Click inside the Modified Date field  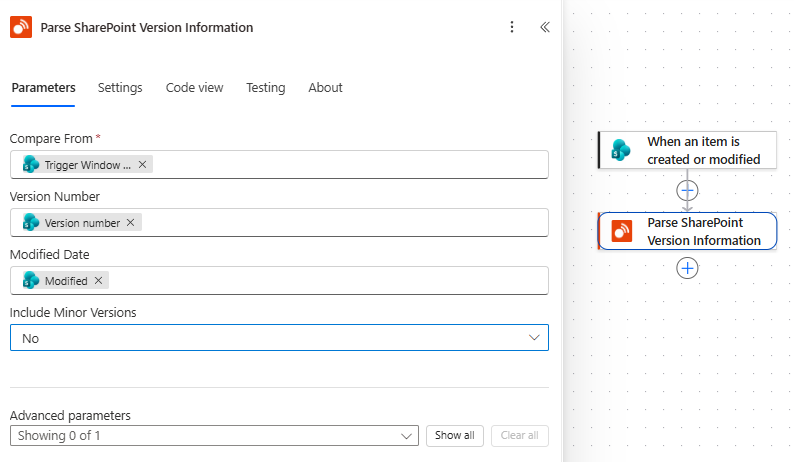(279, 280)
